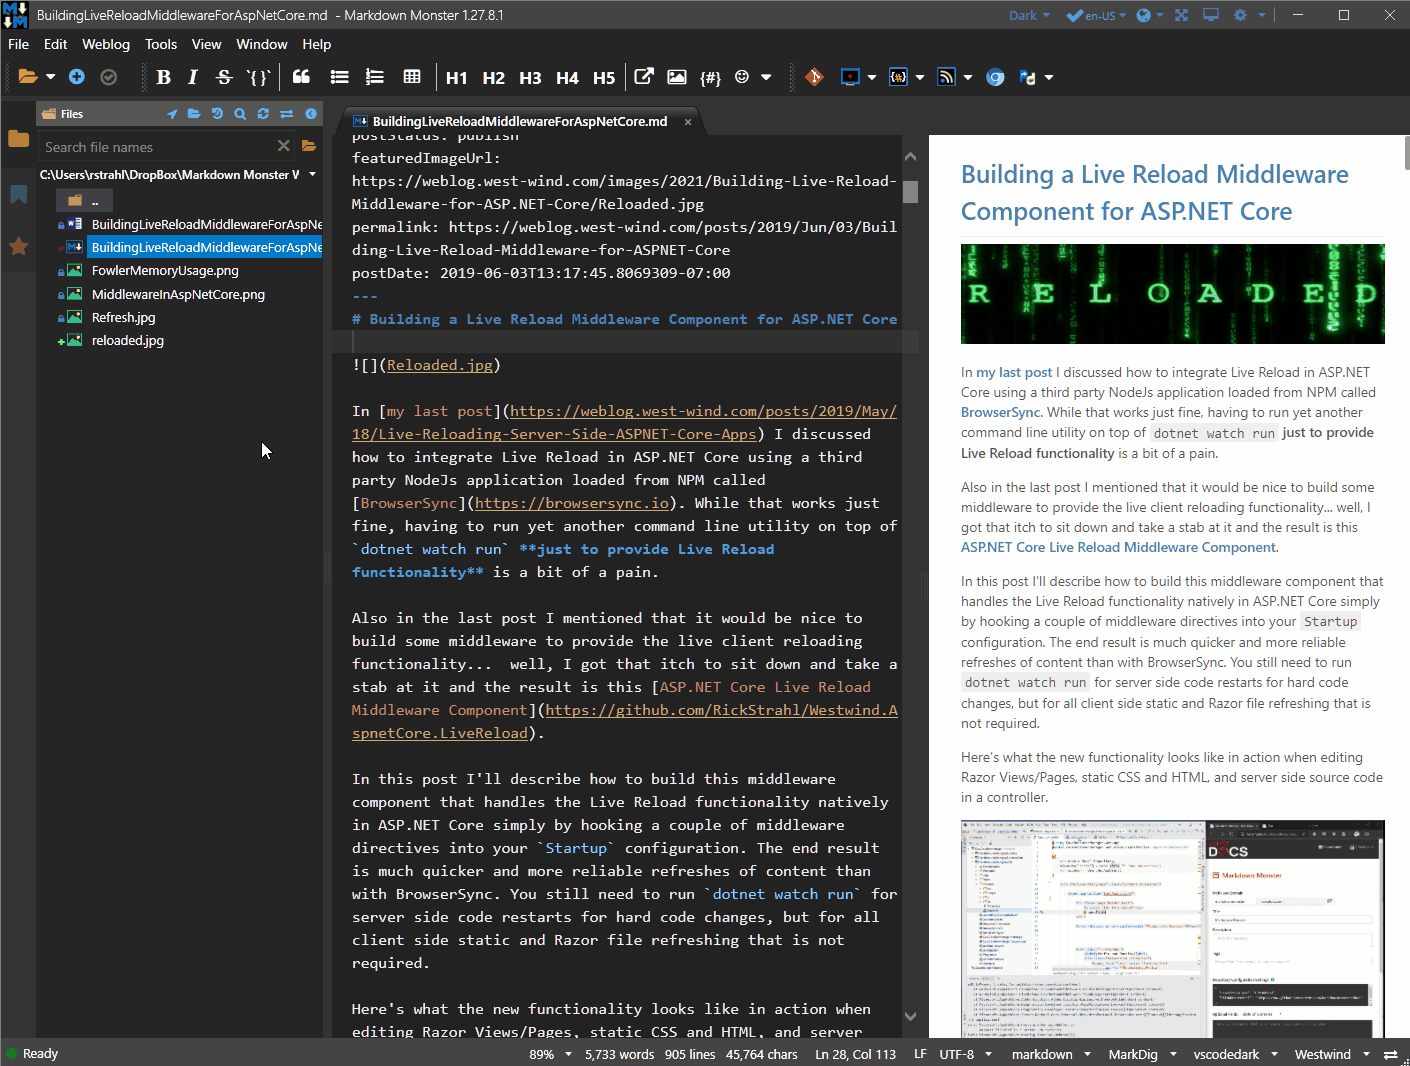Click the open document folder icon
Image resolution: width=1410 pixels, height=1066 pixels.
click(x=28, y=77)
